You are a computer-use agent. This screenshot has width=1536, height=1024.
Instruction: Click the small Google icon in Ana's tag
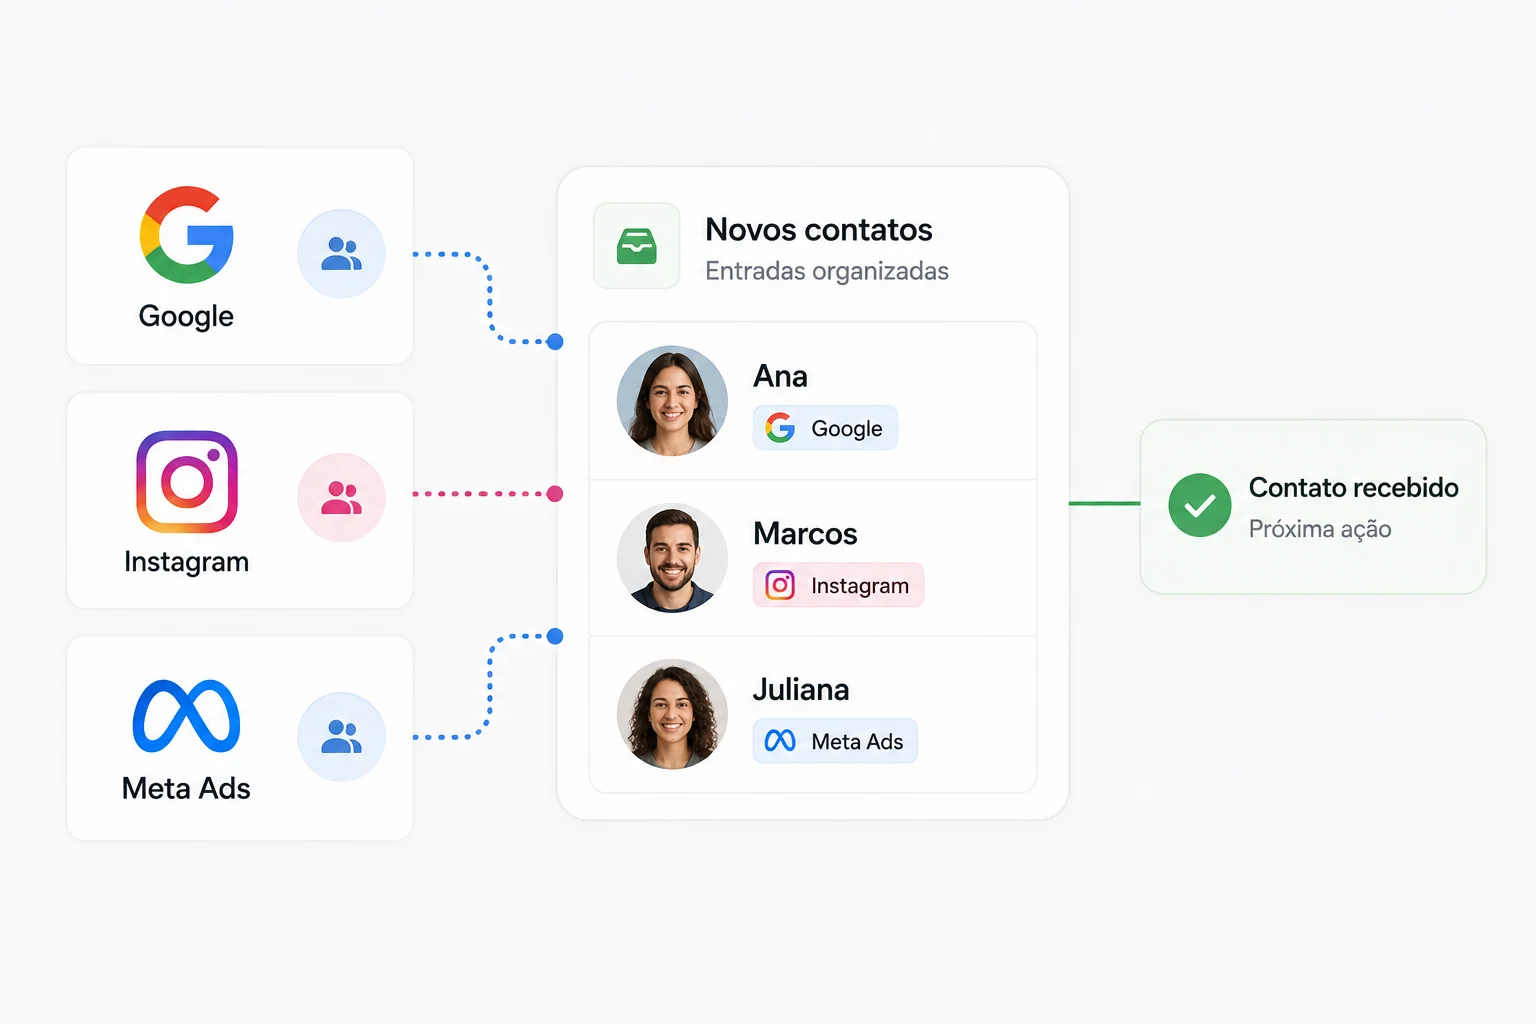pos(780,428)
